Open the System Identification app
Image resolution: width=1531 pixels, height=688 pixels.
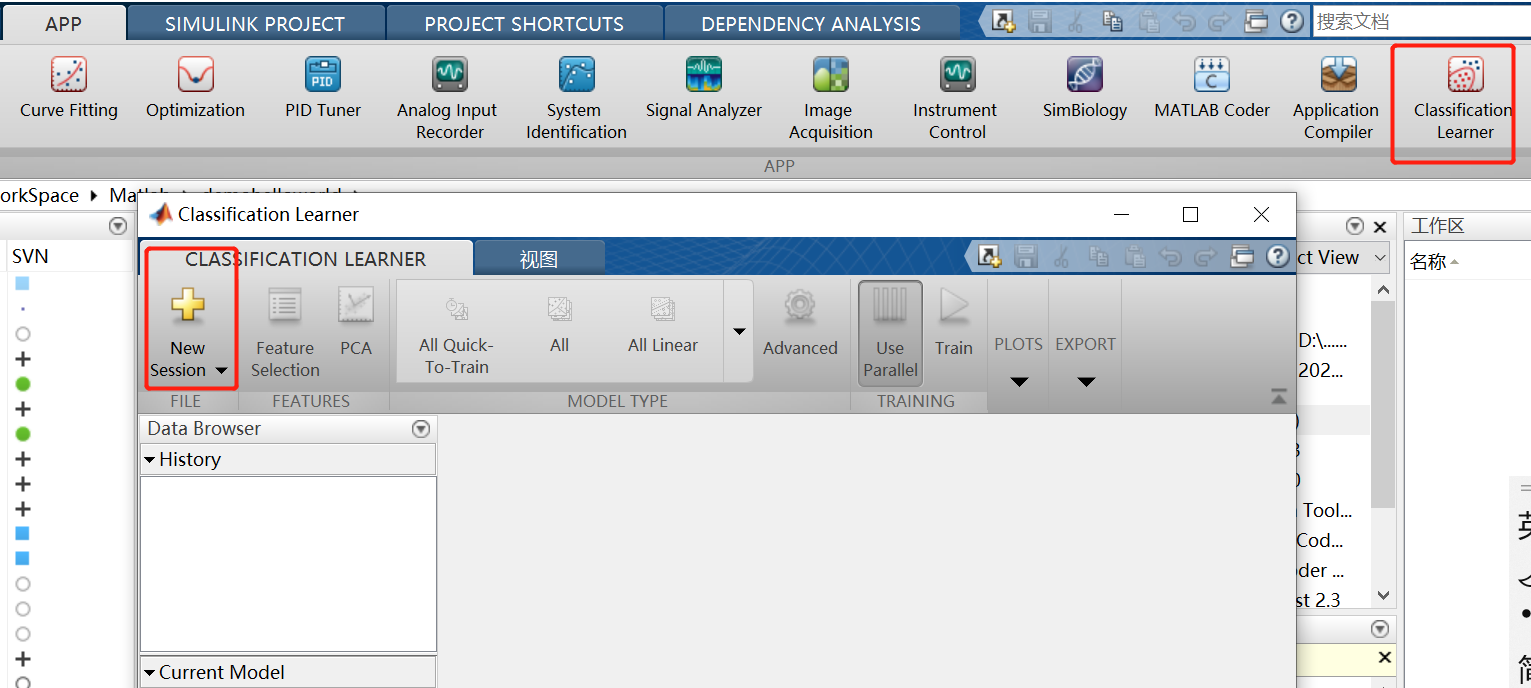[x=577, y=97]
